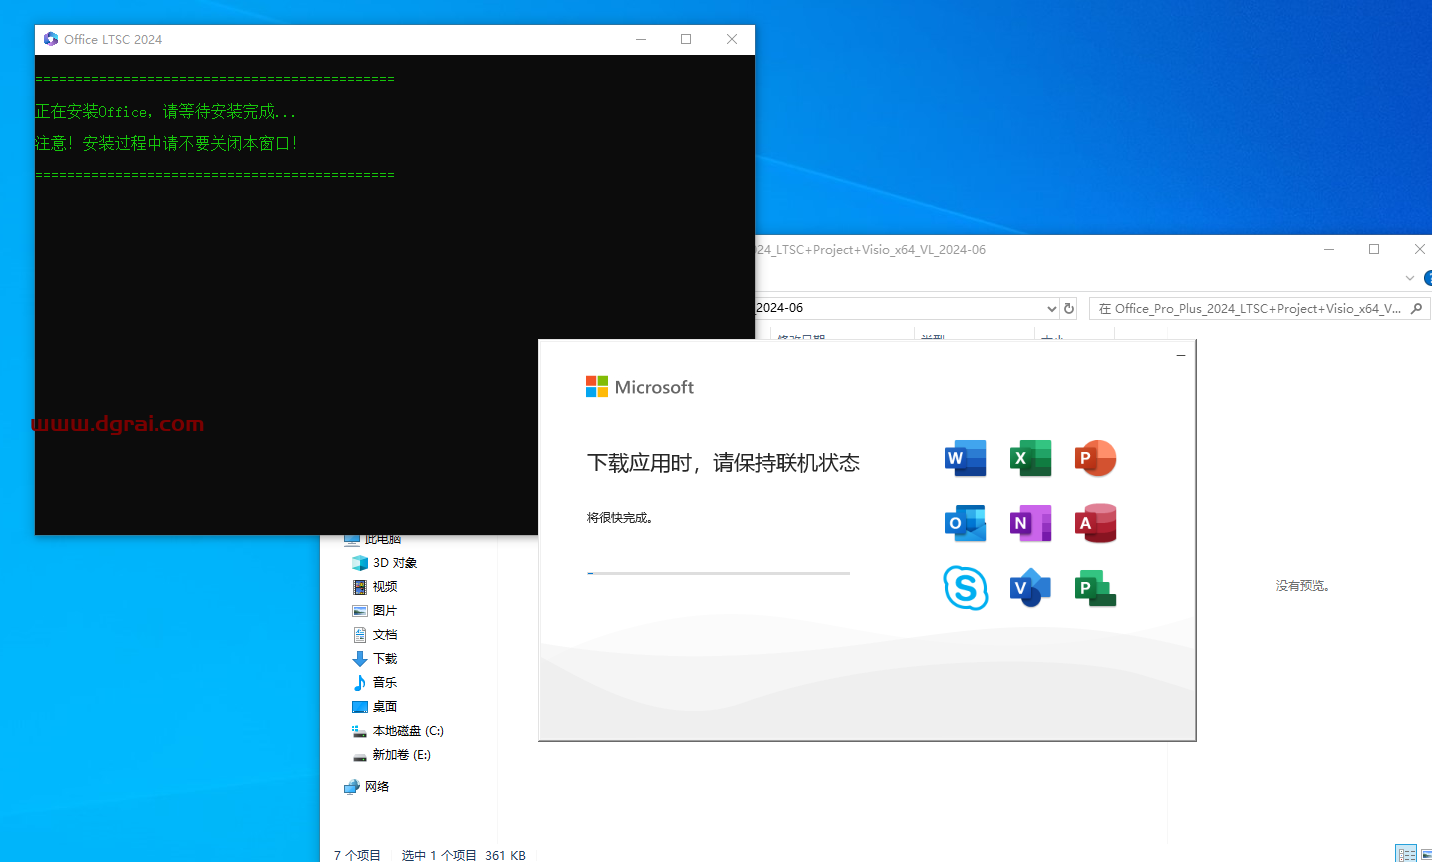Screen dimensions: 1432x862
Task: Select the 3D 对象 folder icon in the sidebar
Action: [360, 563]
